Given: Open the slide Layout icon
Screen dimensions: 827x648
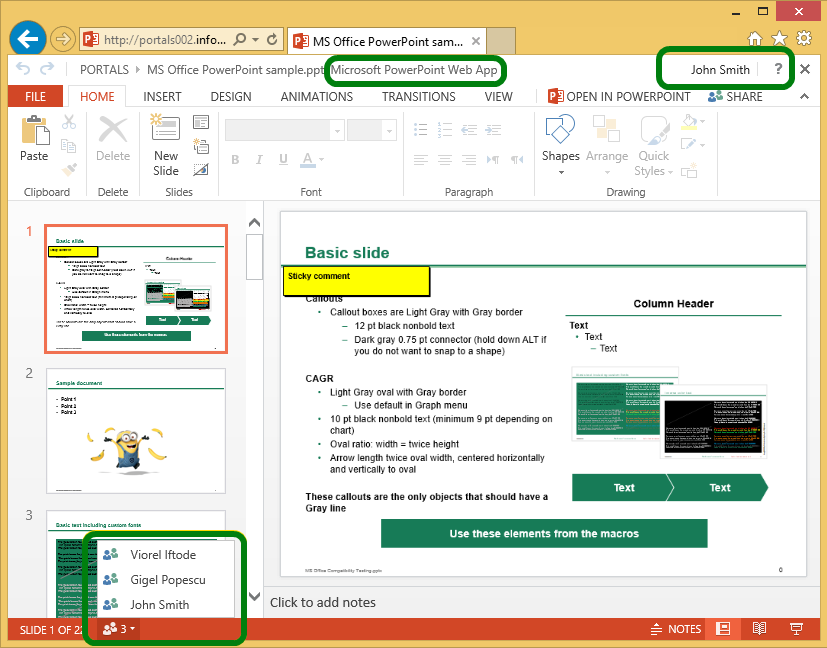Looking at the screenshot, I should [201, 122].
